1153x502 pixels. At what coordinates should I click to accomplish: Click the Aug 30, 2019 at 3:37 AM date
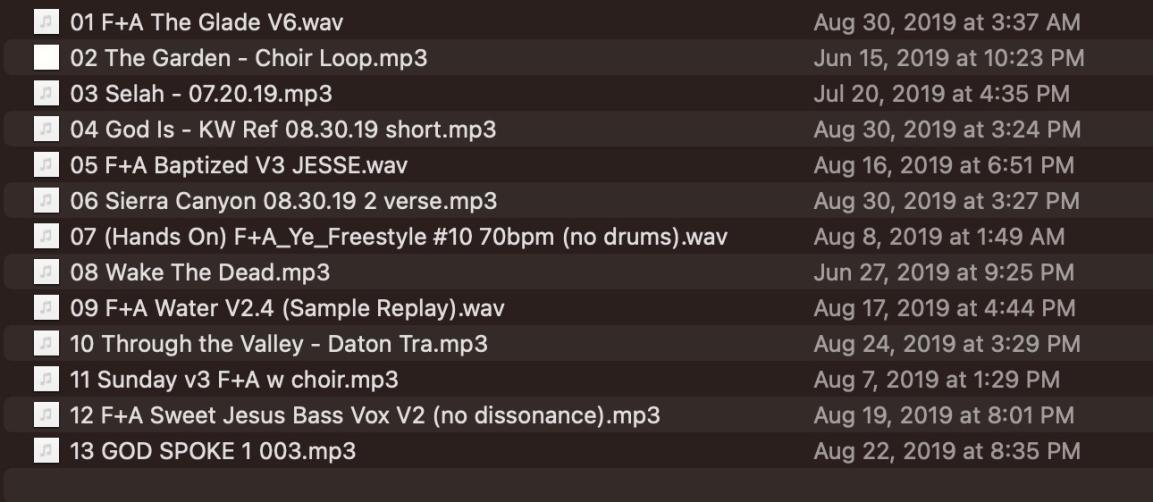tap(946, 21)
